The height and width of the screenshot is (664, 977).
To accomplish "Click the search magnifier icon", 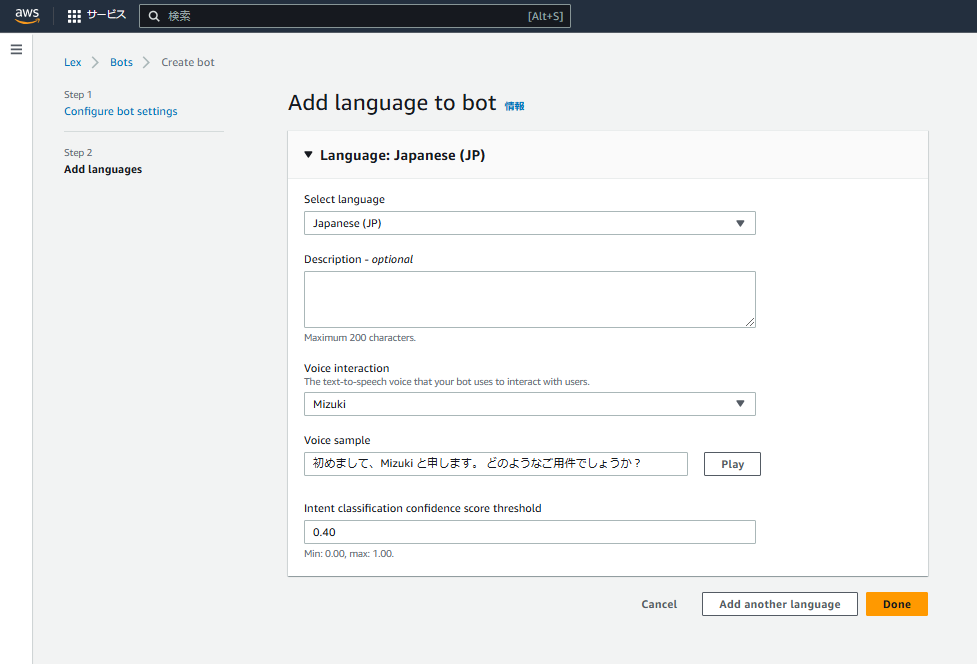I will (x=154, y=16).
